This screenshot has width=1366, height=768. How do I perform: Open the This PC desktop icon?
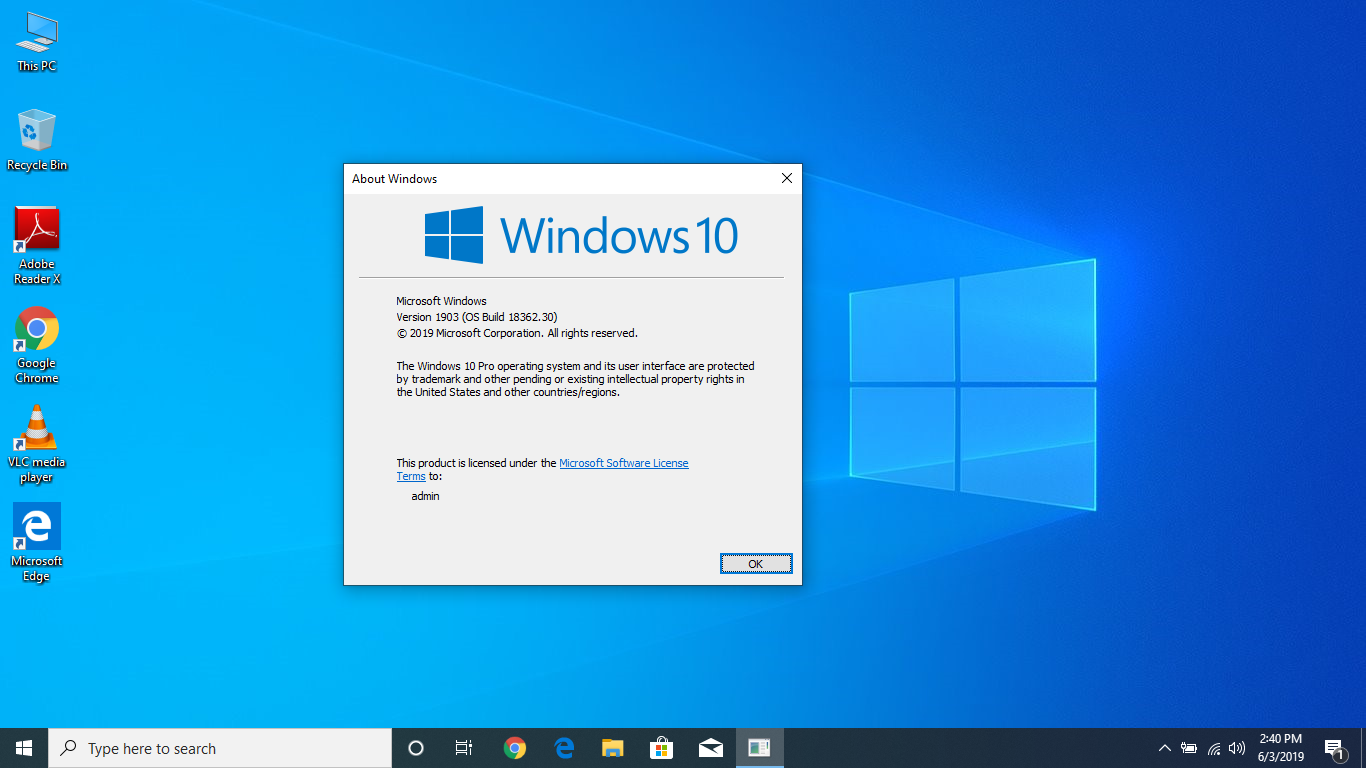click(37, 42)
